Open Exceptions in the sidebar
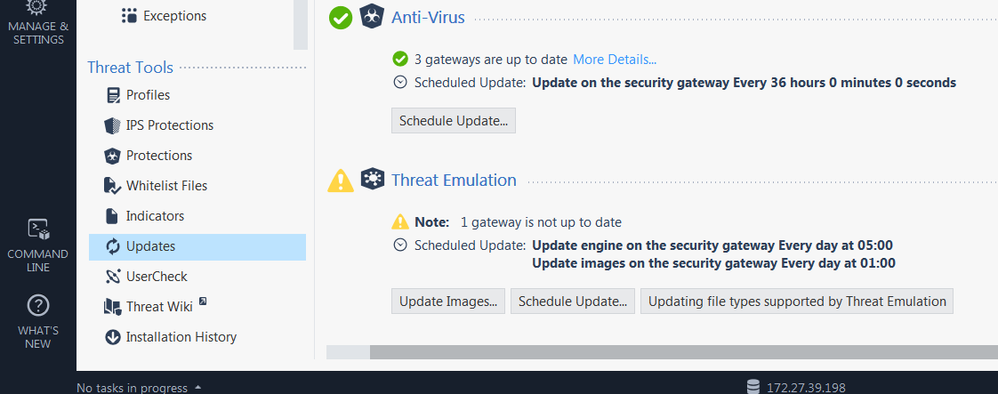This screenshot has width=998, height=394. coord(164,16)
